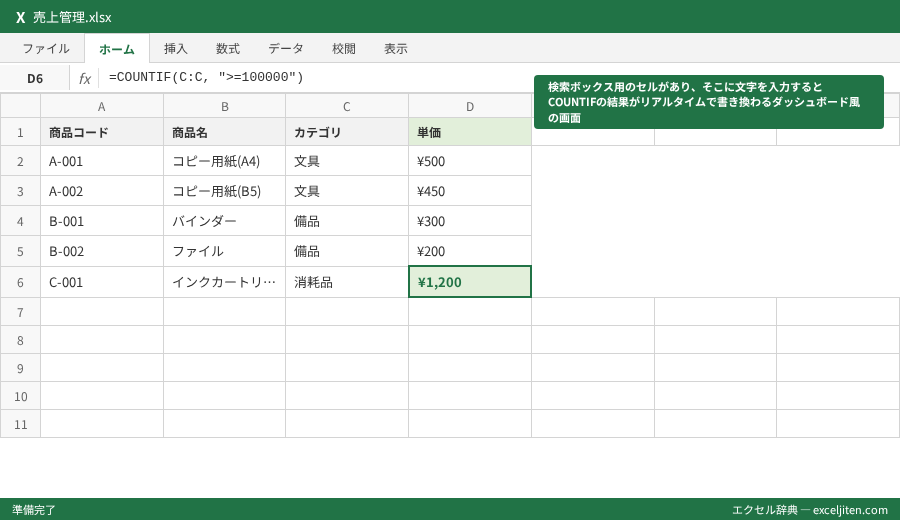Image resolution: width=900 pixels, height=520 pixels.
Task: Select the ¥500 price cell
Action: tap(470, 161)
